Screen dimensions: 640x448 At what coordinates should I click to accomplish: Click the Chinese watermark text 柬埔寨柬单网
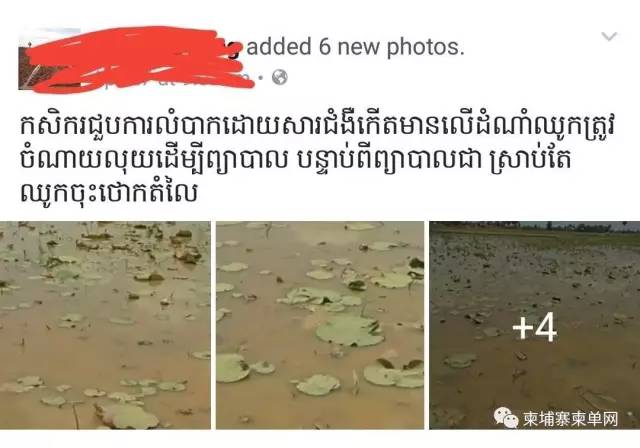(x=571, y=419)
